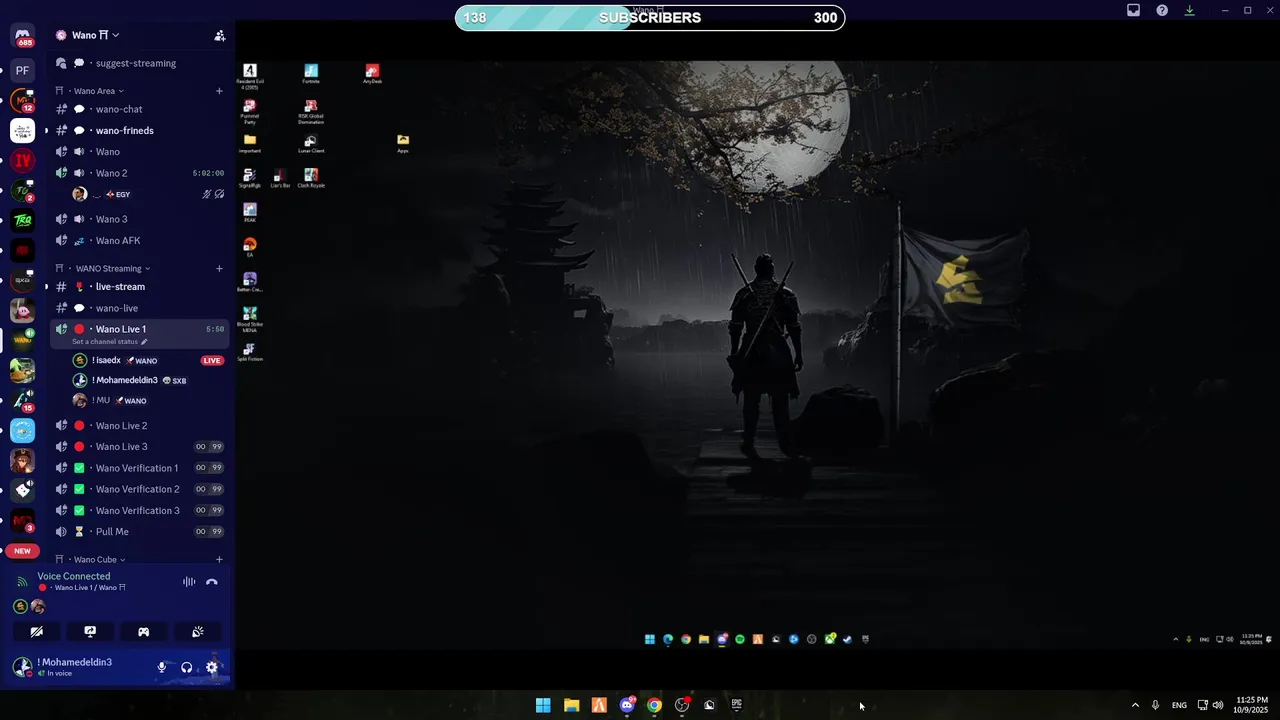Join the Wano voice channel
This screenshot has height=720, width=1280.
pos(141,152)
